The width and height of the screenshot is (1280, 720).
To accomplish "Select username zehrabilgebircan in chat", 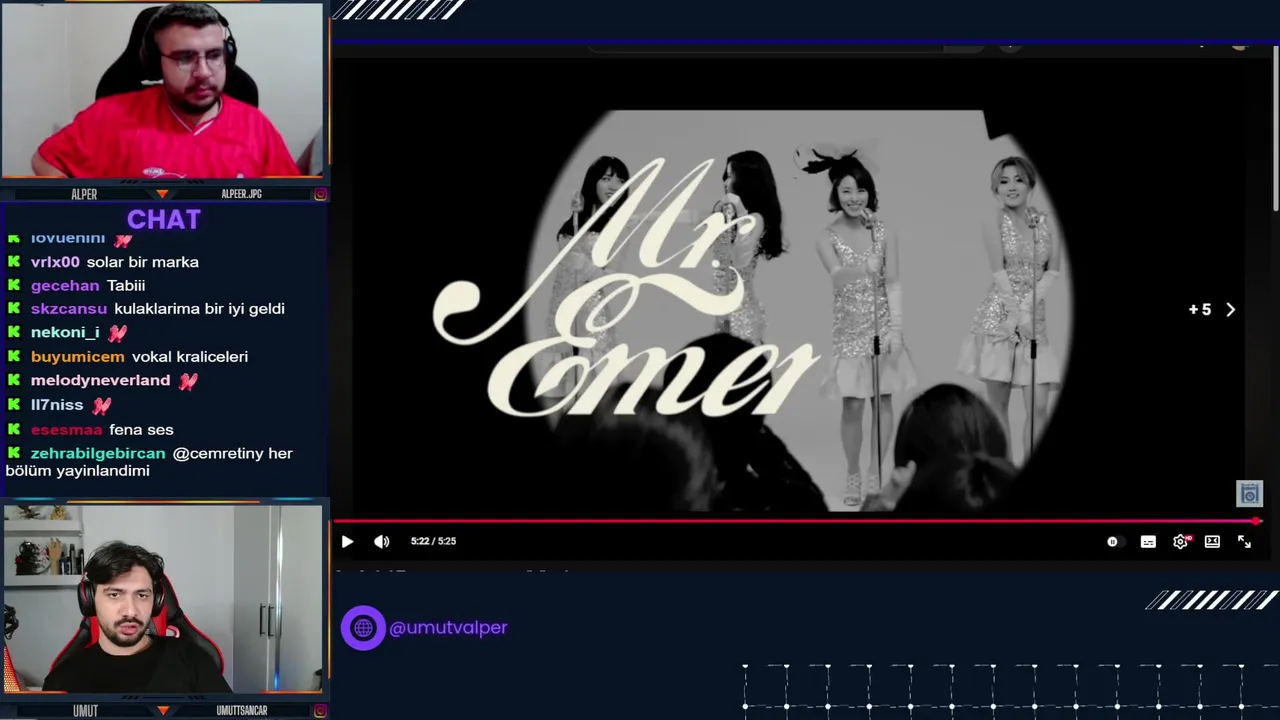I will coord(98,454).
